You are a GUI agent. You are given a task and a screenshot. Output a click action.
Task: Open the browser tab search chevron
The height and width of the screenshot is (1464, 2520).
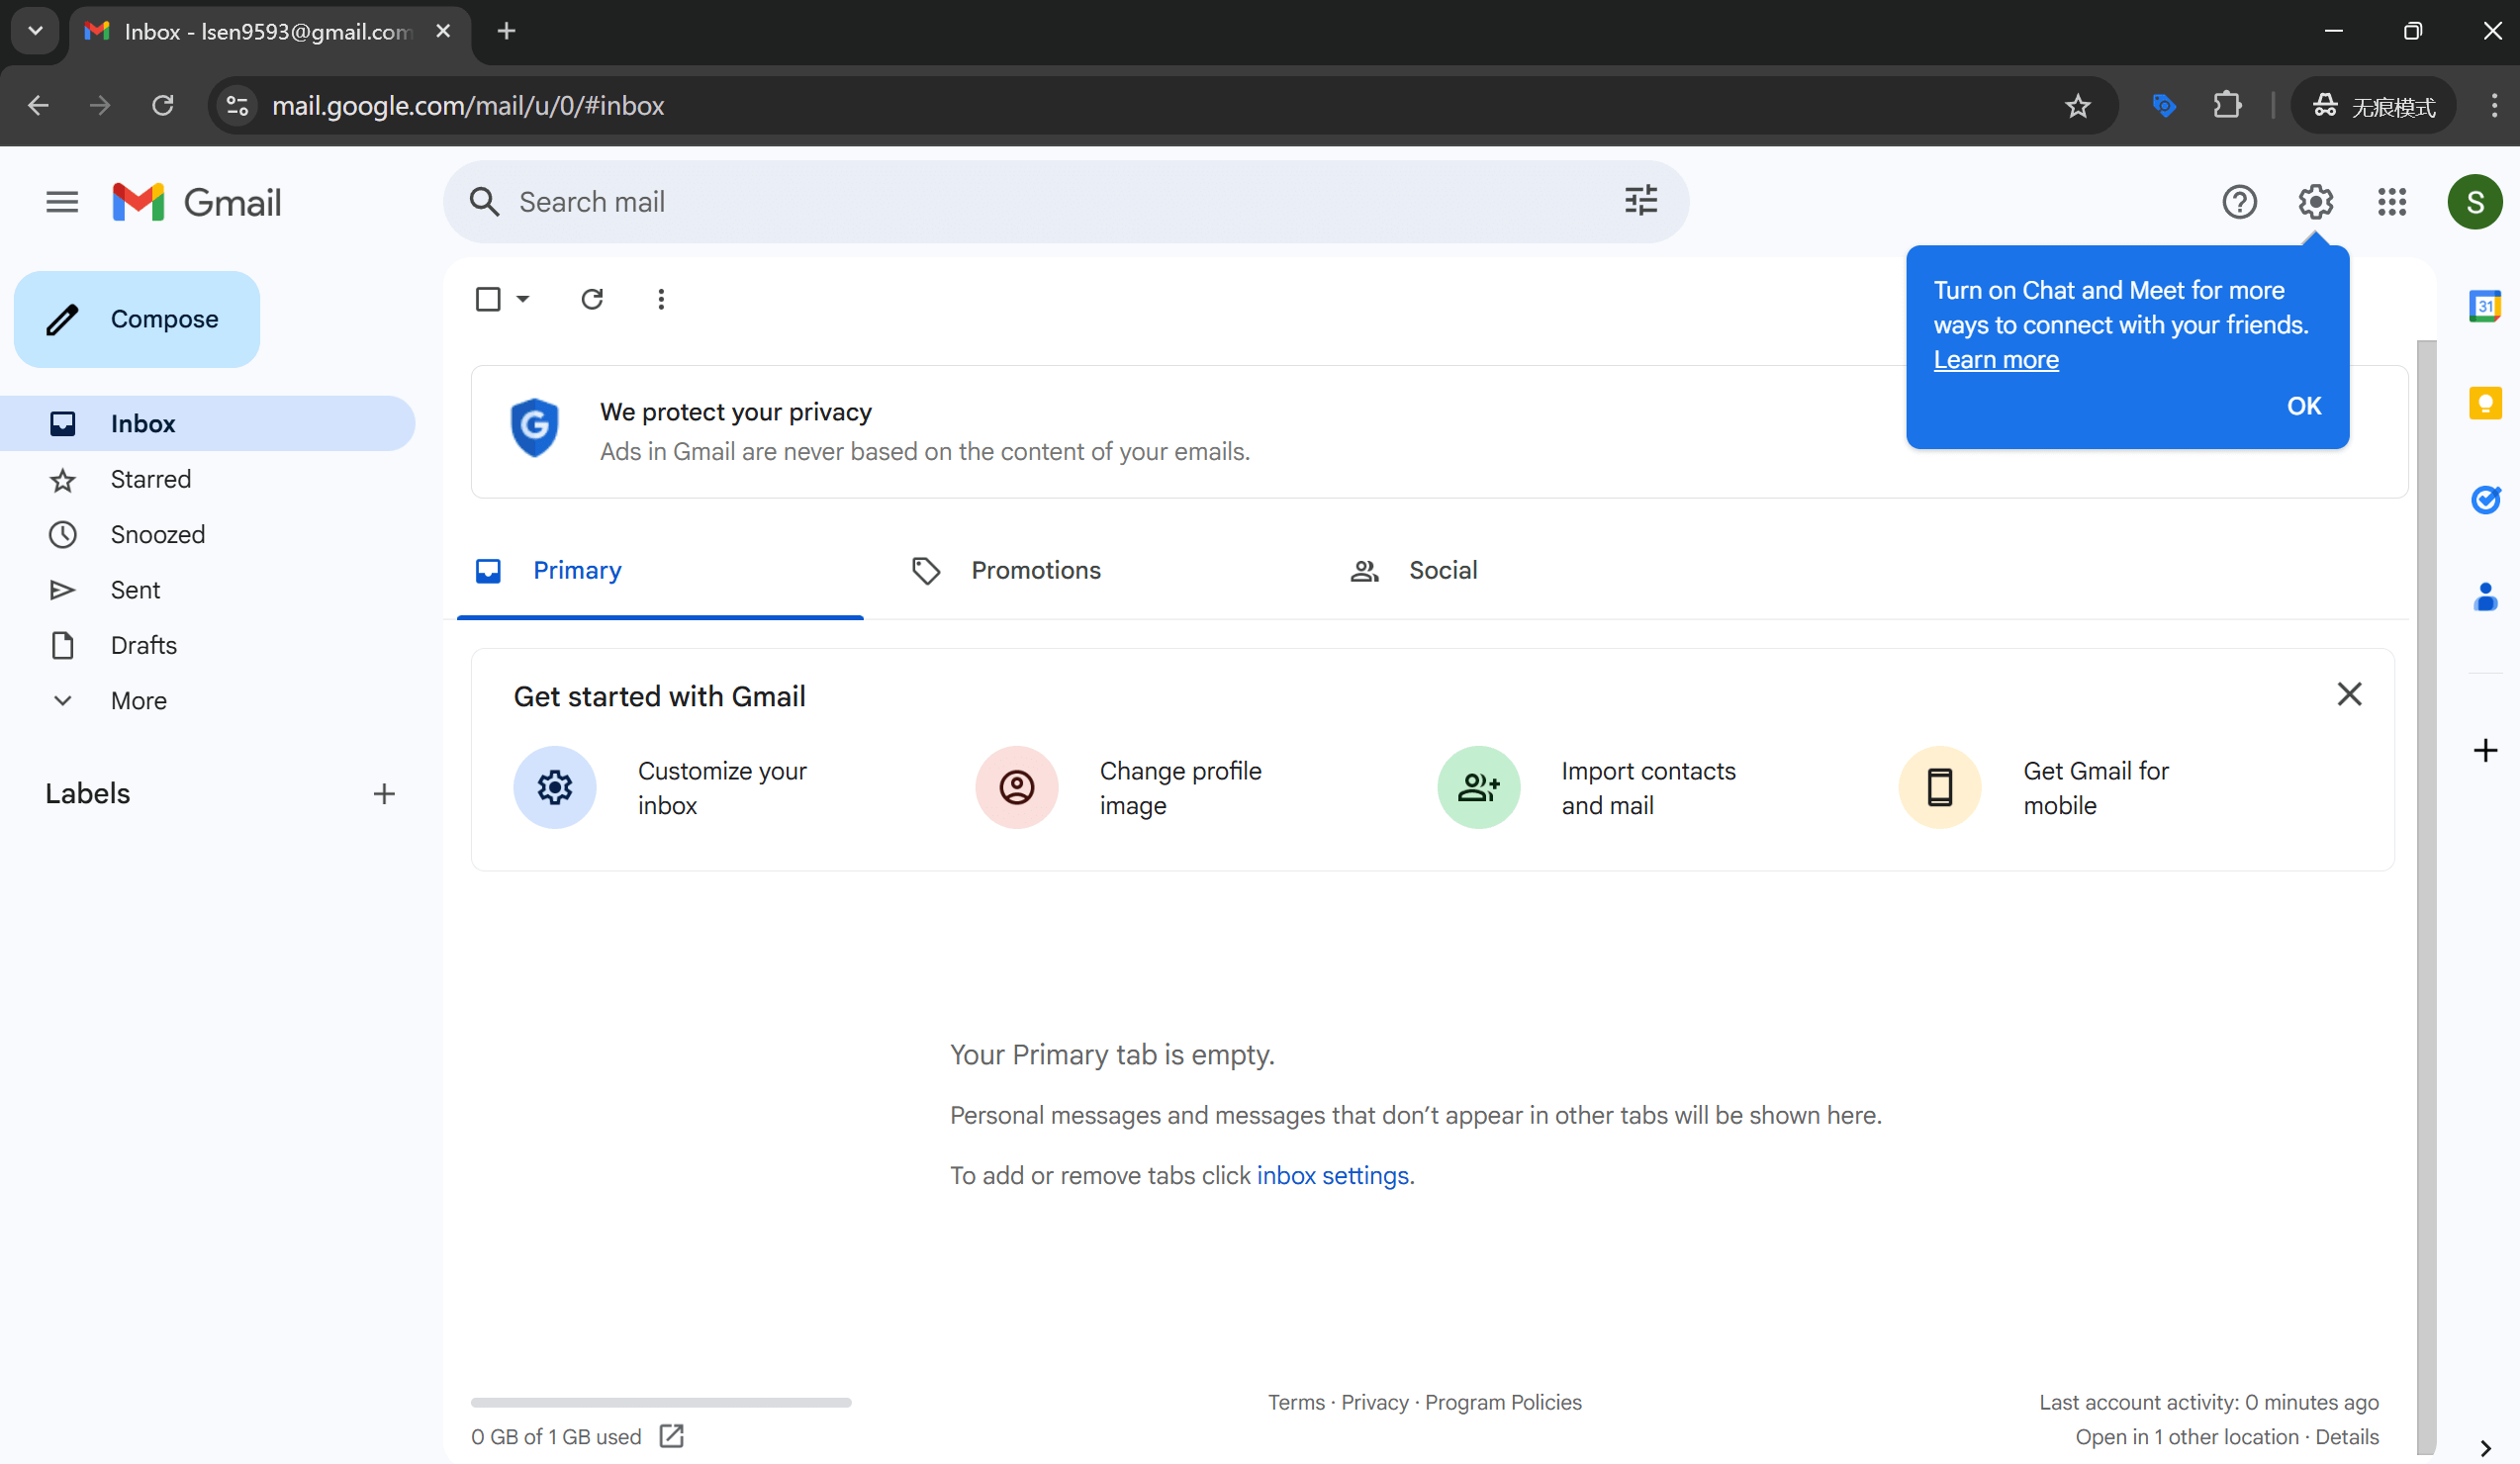(x=34, y=31)
